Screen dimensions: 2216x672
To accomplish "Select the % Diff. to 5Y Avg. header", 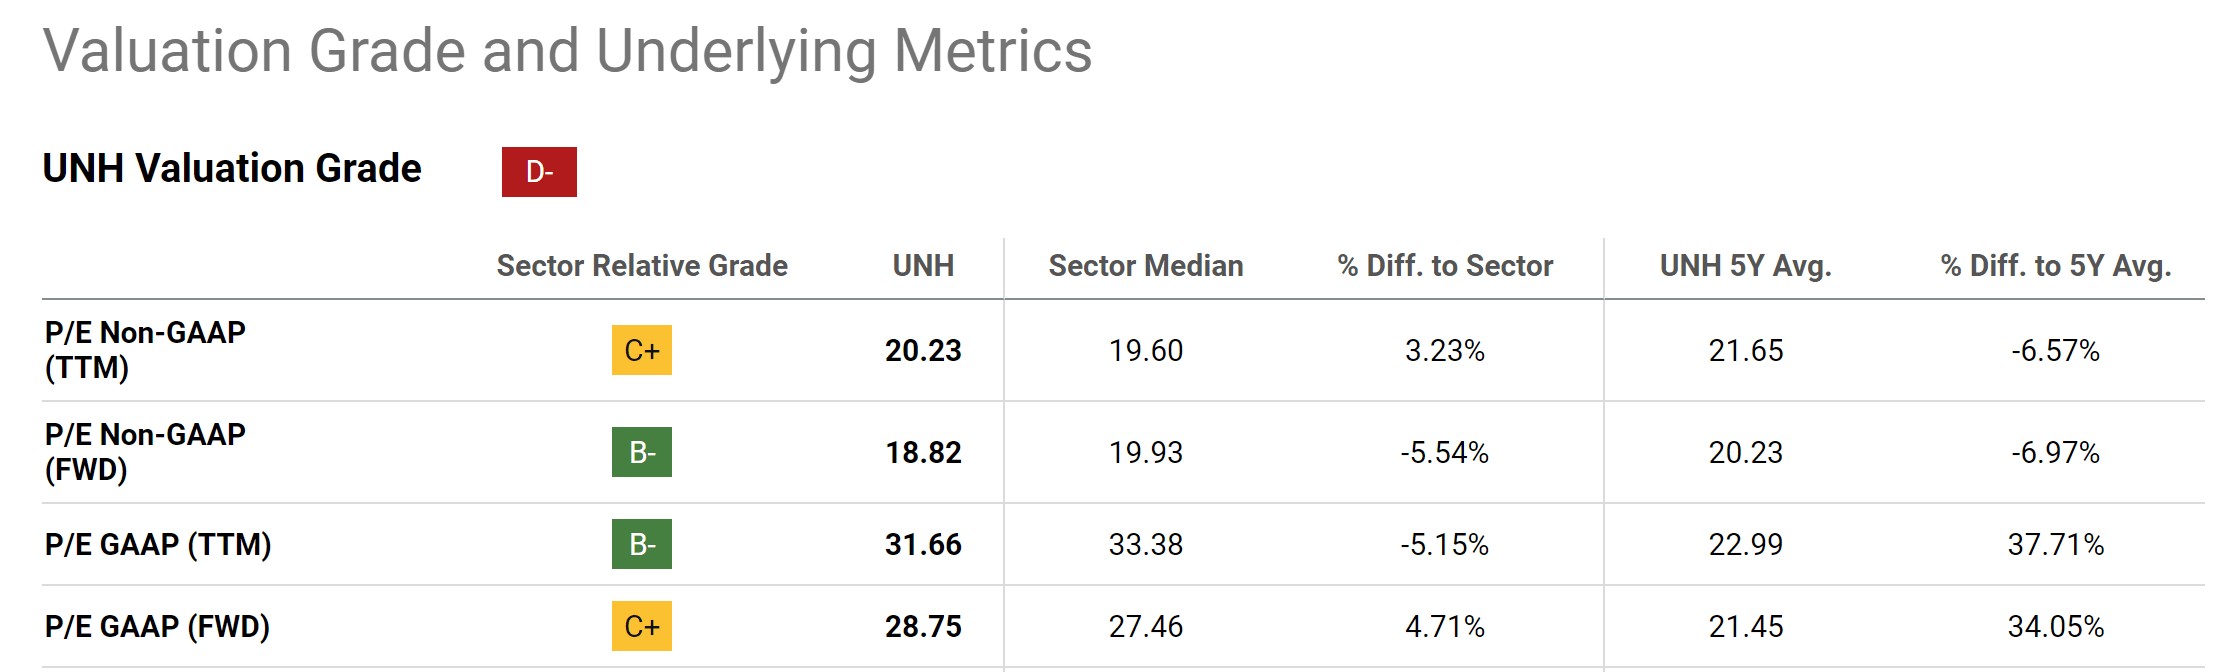I will click(2056, 265).
